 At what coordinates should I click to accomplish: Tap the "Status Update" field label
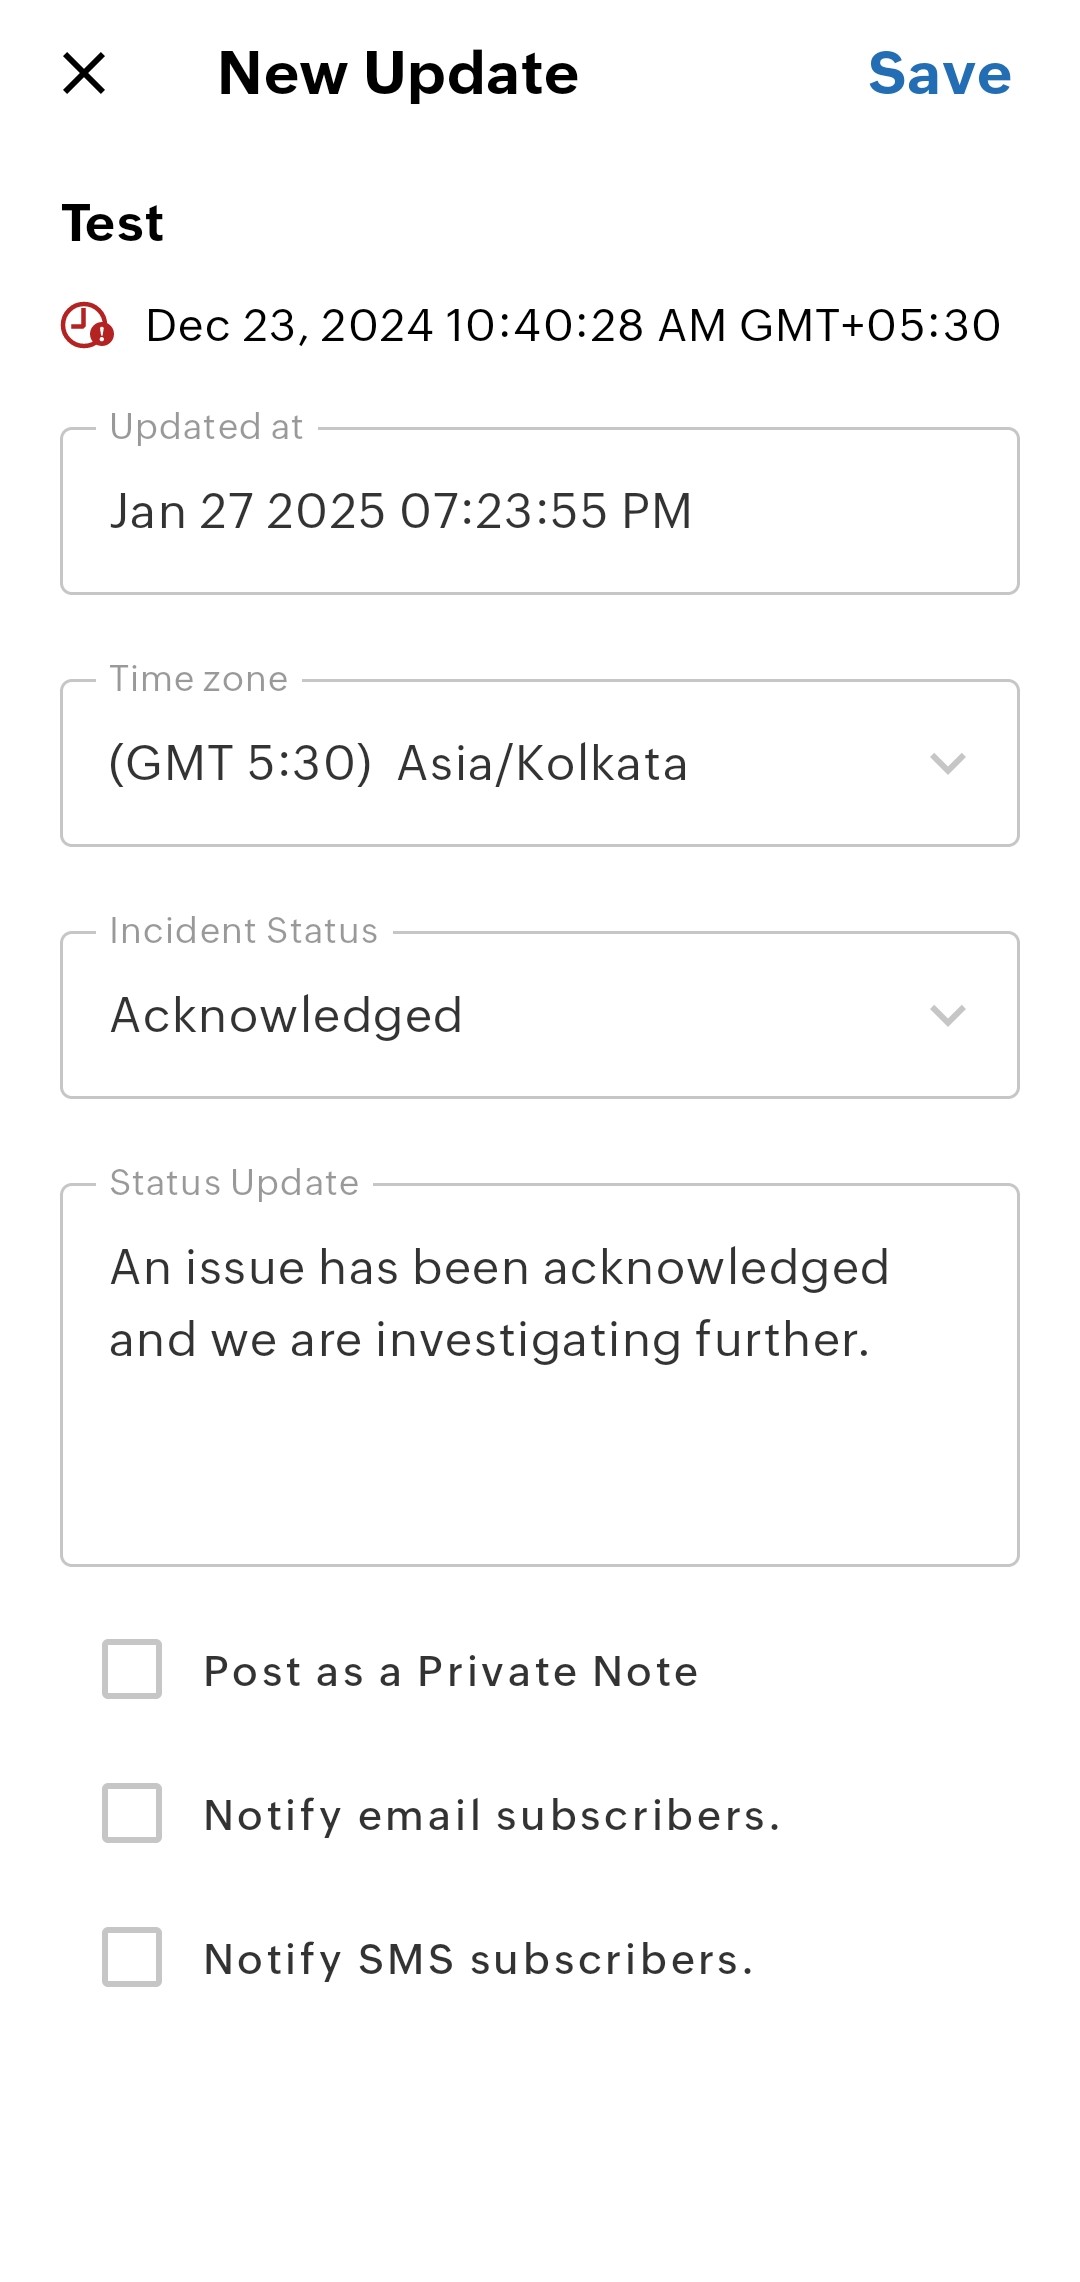point(234,1183)
